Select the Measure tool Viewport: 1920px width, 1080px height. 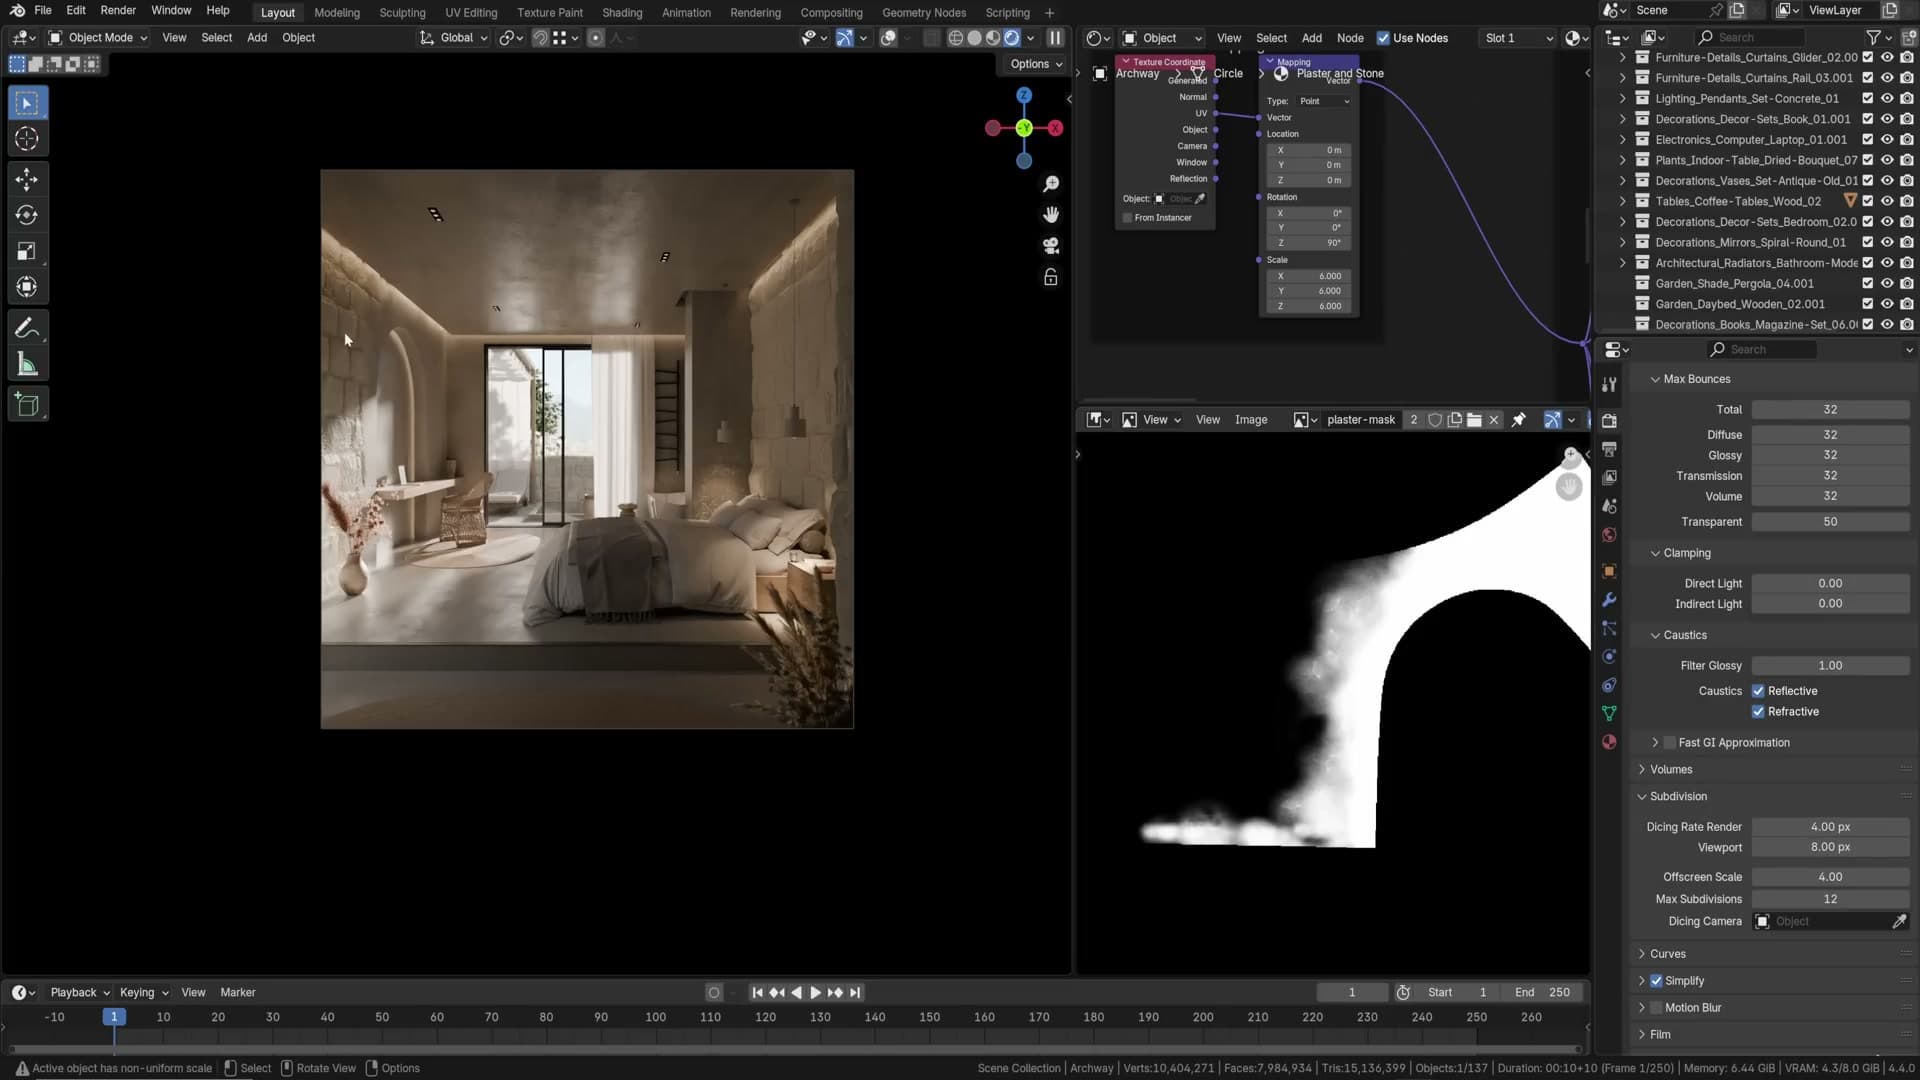[27, 364]
